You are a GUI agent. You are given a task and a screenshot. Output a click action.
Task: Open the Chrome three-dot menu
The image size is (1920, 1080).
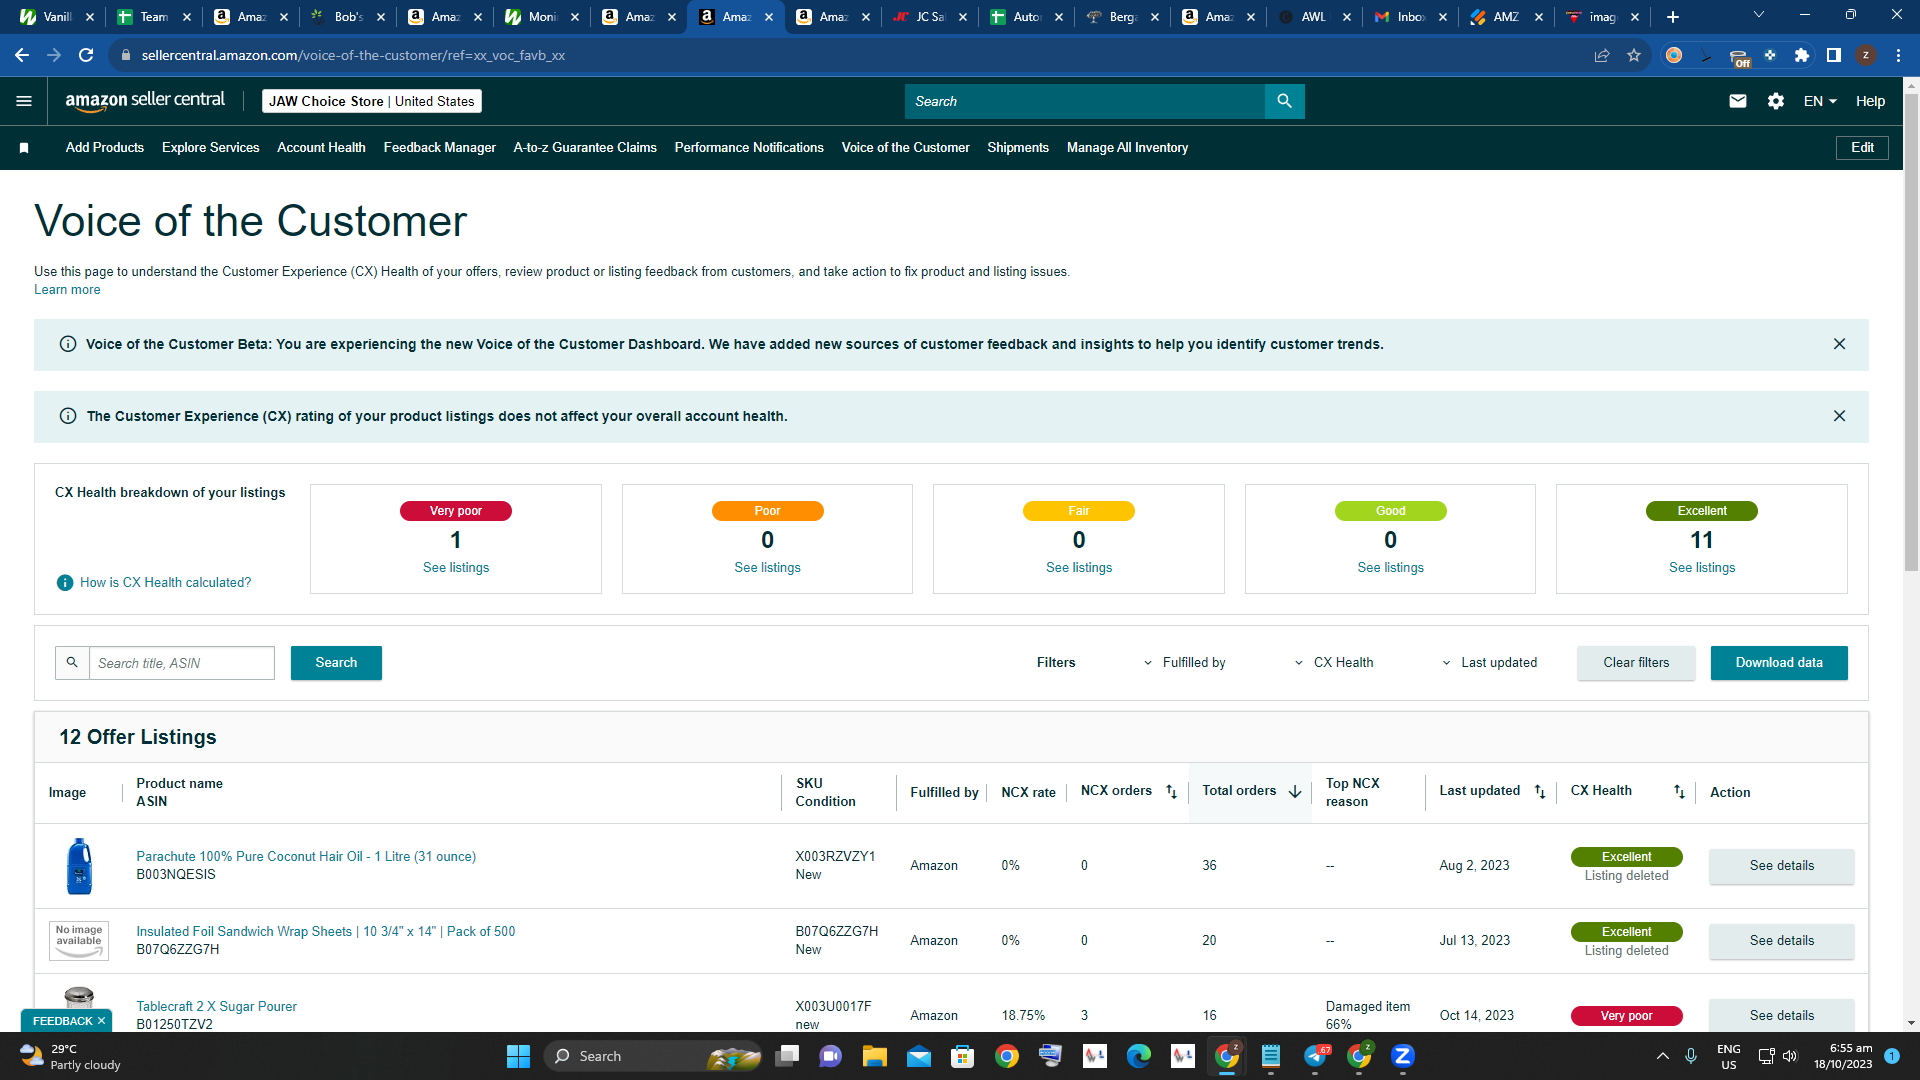1898,55
